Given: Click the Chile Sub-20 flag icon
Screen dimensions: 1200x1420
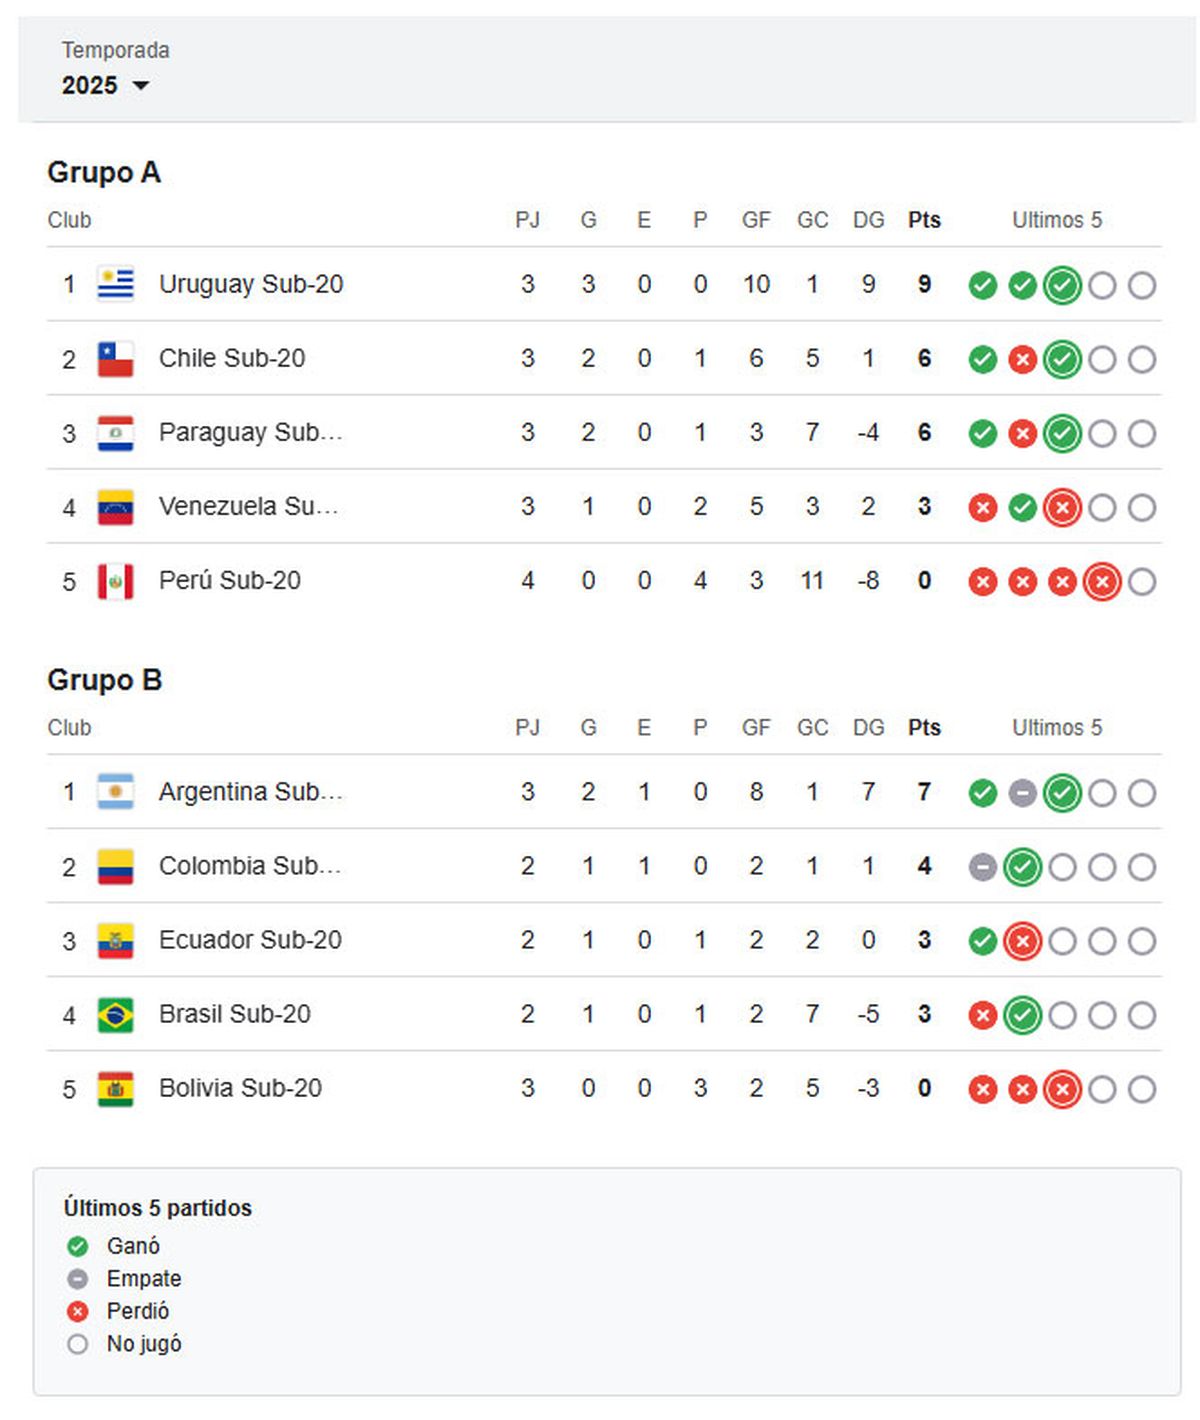Looking at the screenshot, I should (x=116, y=358).
